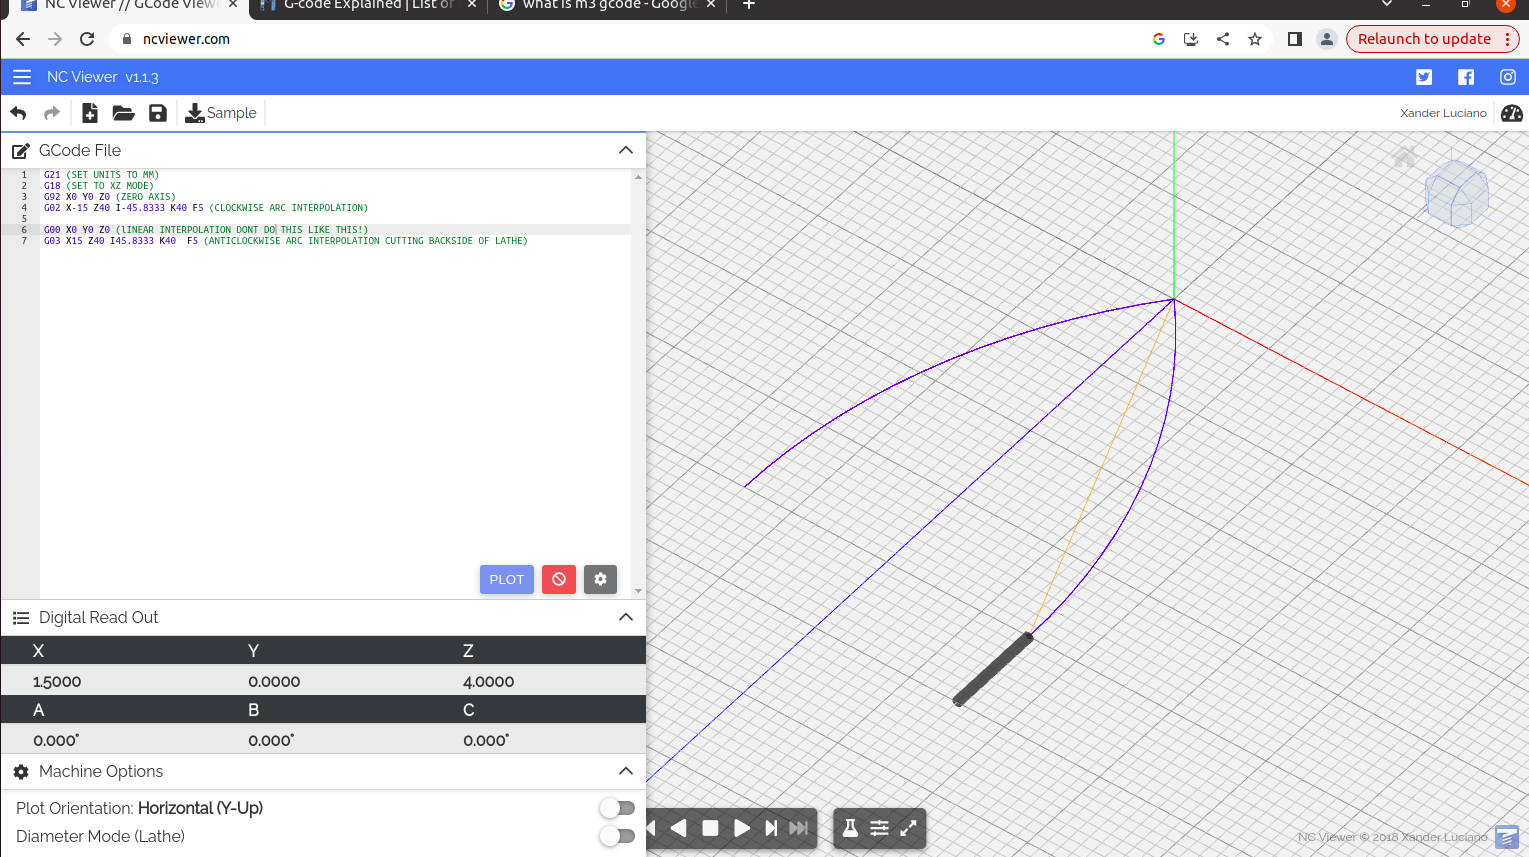Create a new GCode file
Screen dimensions: 1529x857
click(x=90, y=113)
